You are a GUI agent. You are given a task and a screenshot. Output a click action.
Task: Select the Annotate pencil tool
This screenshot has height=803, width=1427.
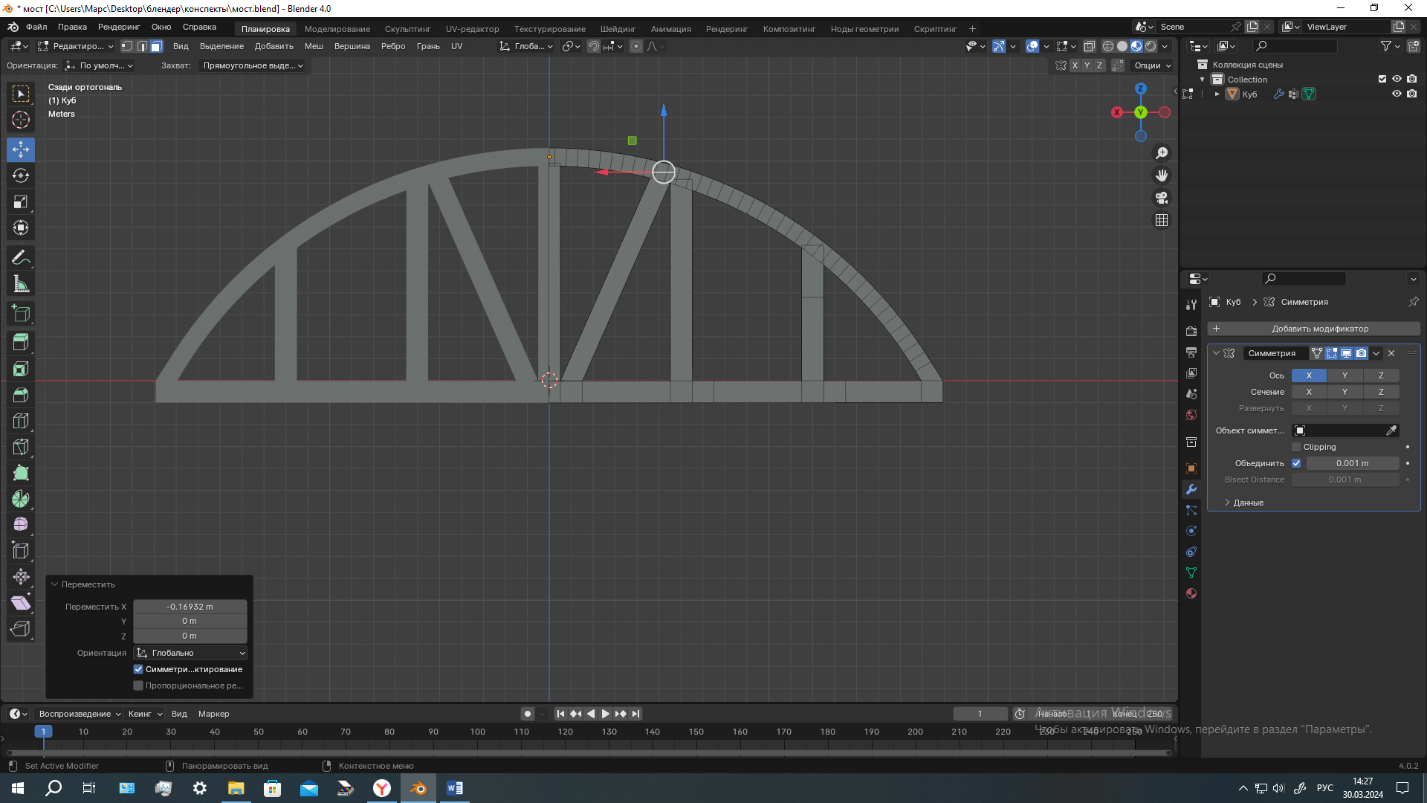click(20, 258)
